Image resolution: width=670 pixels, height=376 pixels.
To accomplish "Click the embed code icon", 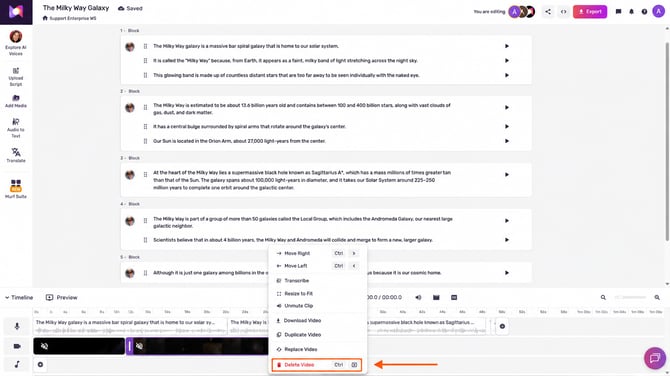I will tap(564, 12).
